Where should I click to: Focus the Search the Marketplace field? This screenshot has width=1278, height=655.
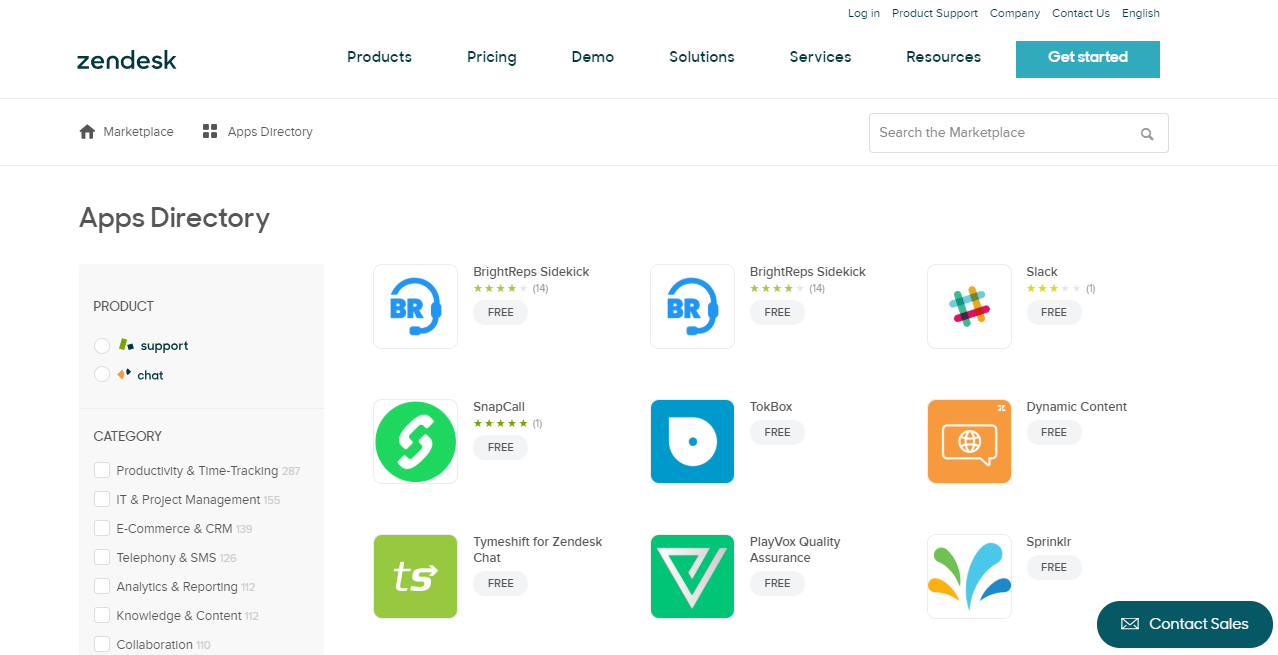point(1019,133)
